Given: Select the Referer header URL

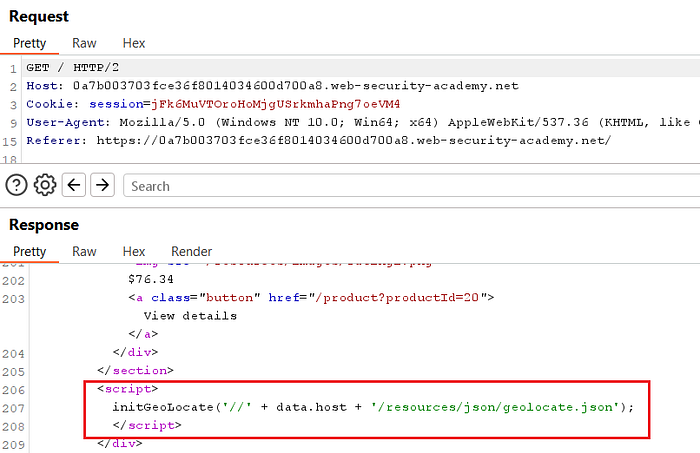Looking at the screenshot, I should coord(354,141).
